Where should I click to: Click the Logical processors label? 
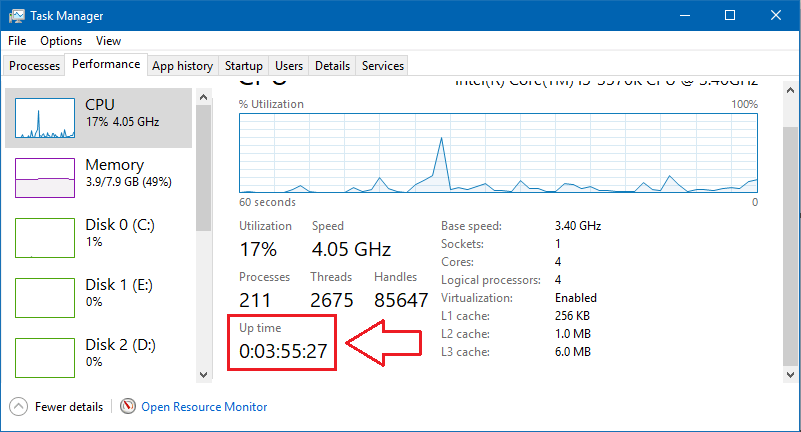click(x=491, y=280)
